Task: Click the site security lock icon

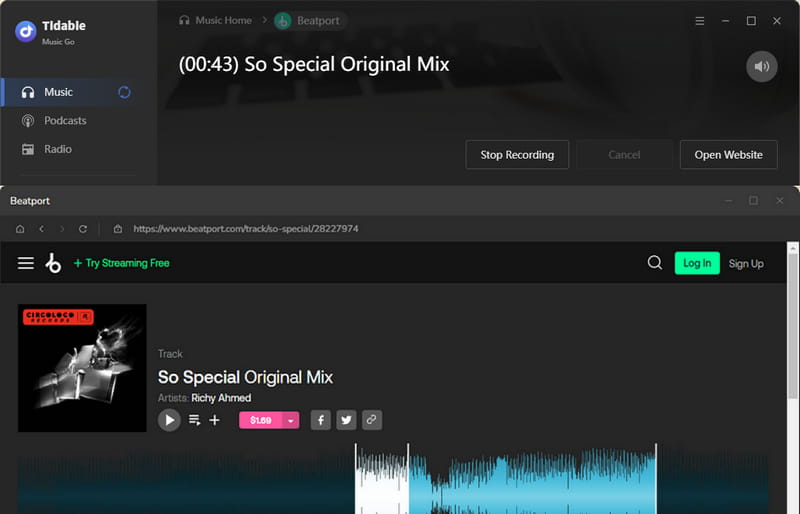Action: (x=118, y=229)
